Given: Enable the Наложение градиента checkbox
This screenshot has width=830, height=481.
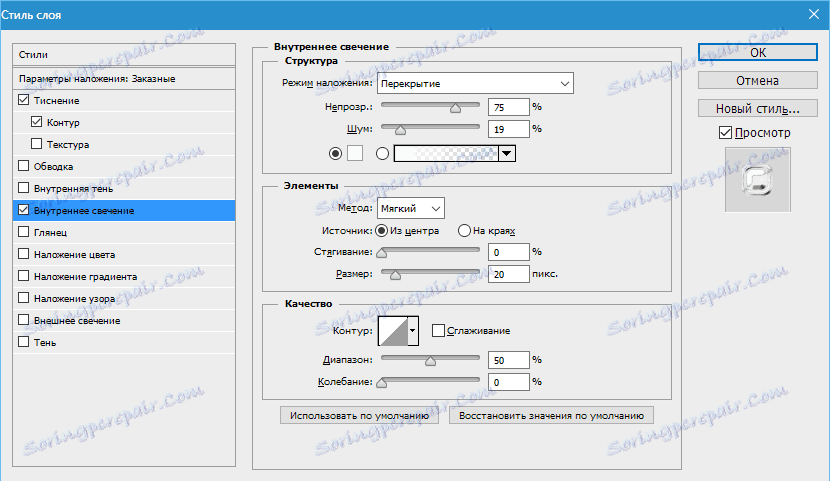Looking at the screenshot, I should [23, 276].
